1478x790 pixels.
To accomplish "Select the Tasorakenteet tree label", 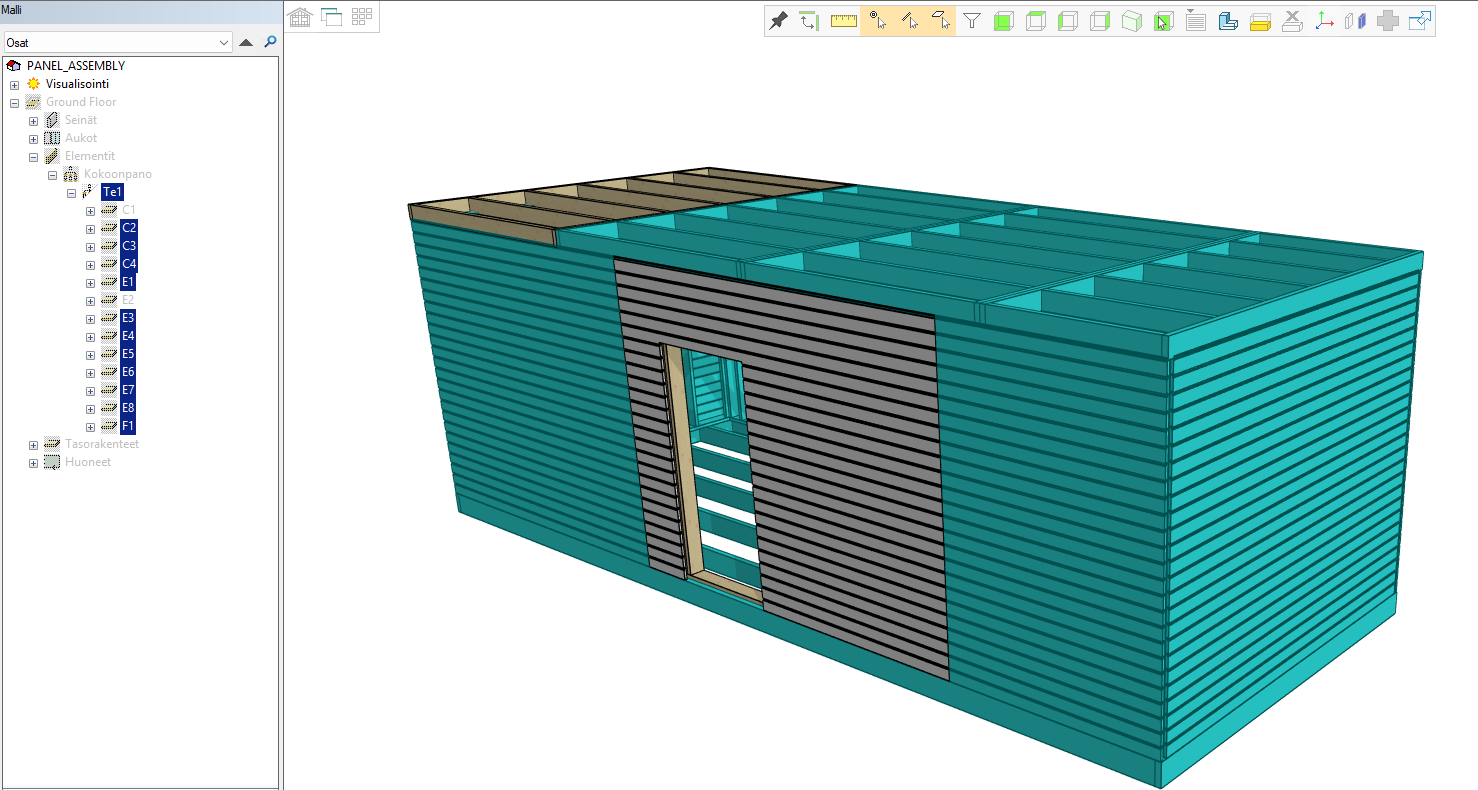I will tap(102, 444).
